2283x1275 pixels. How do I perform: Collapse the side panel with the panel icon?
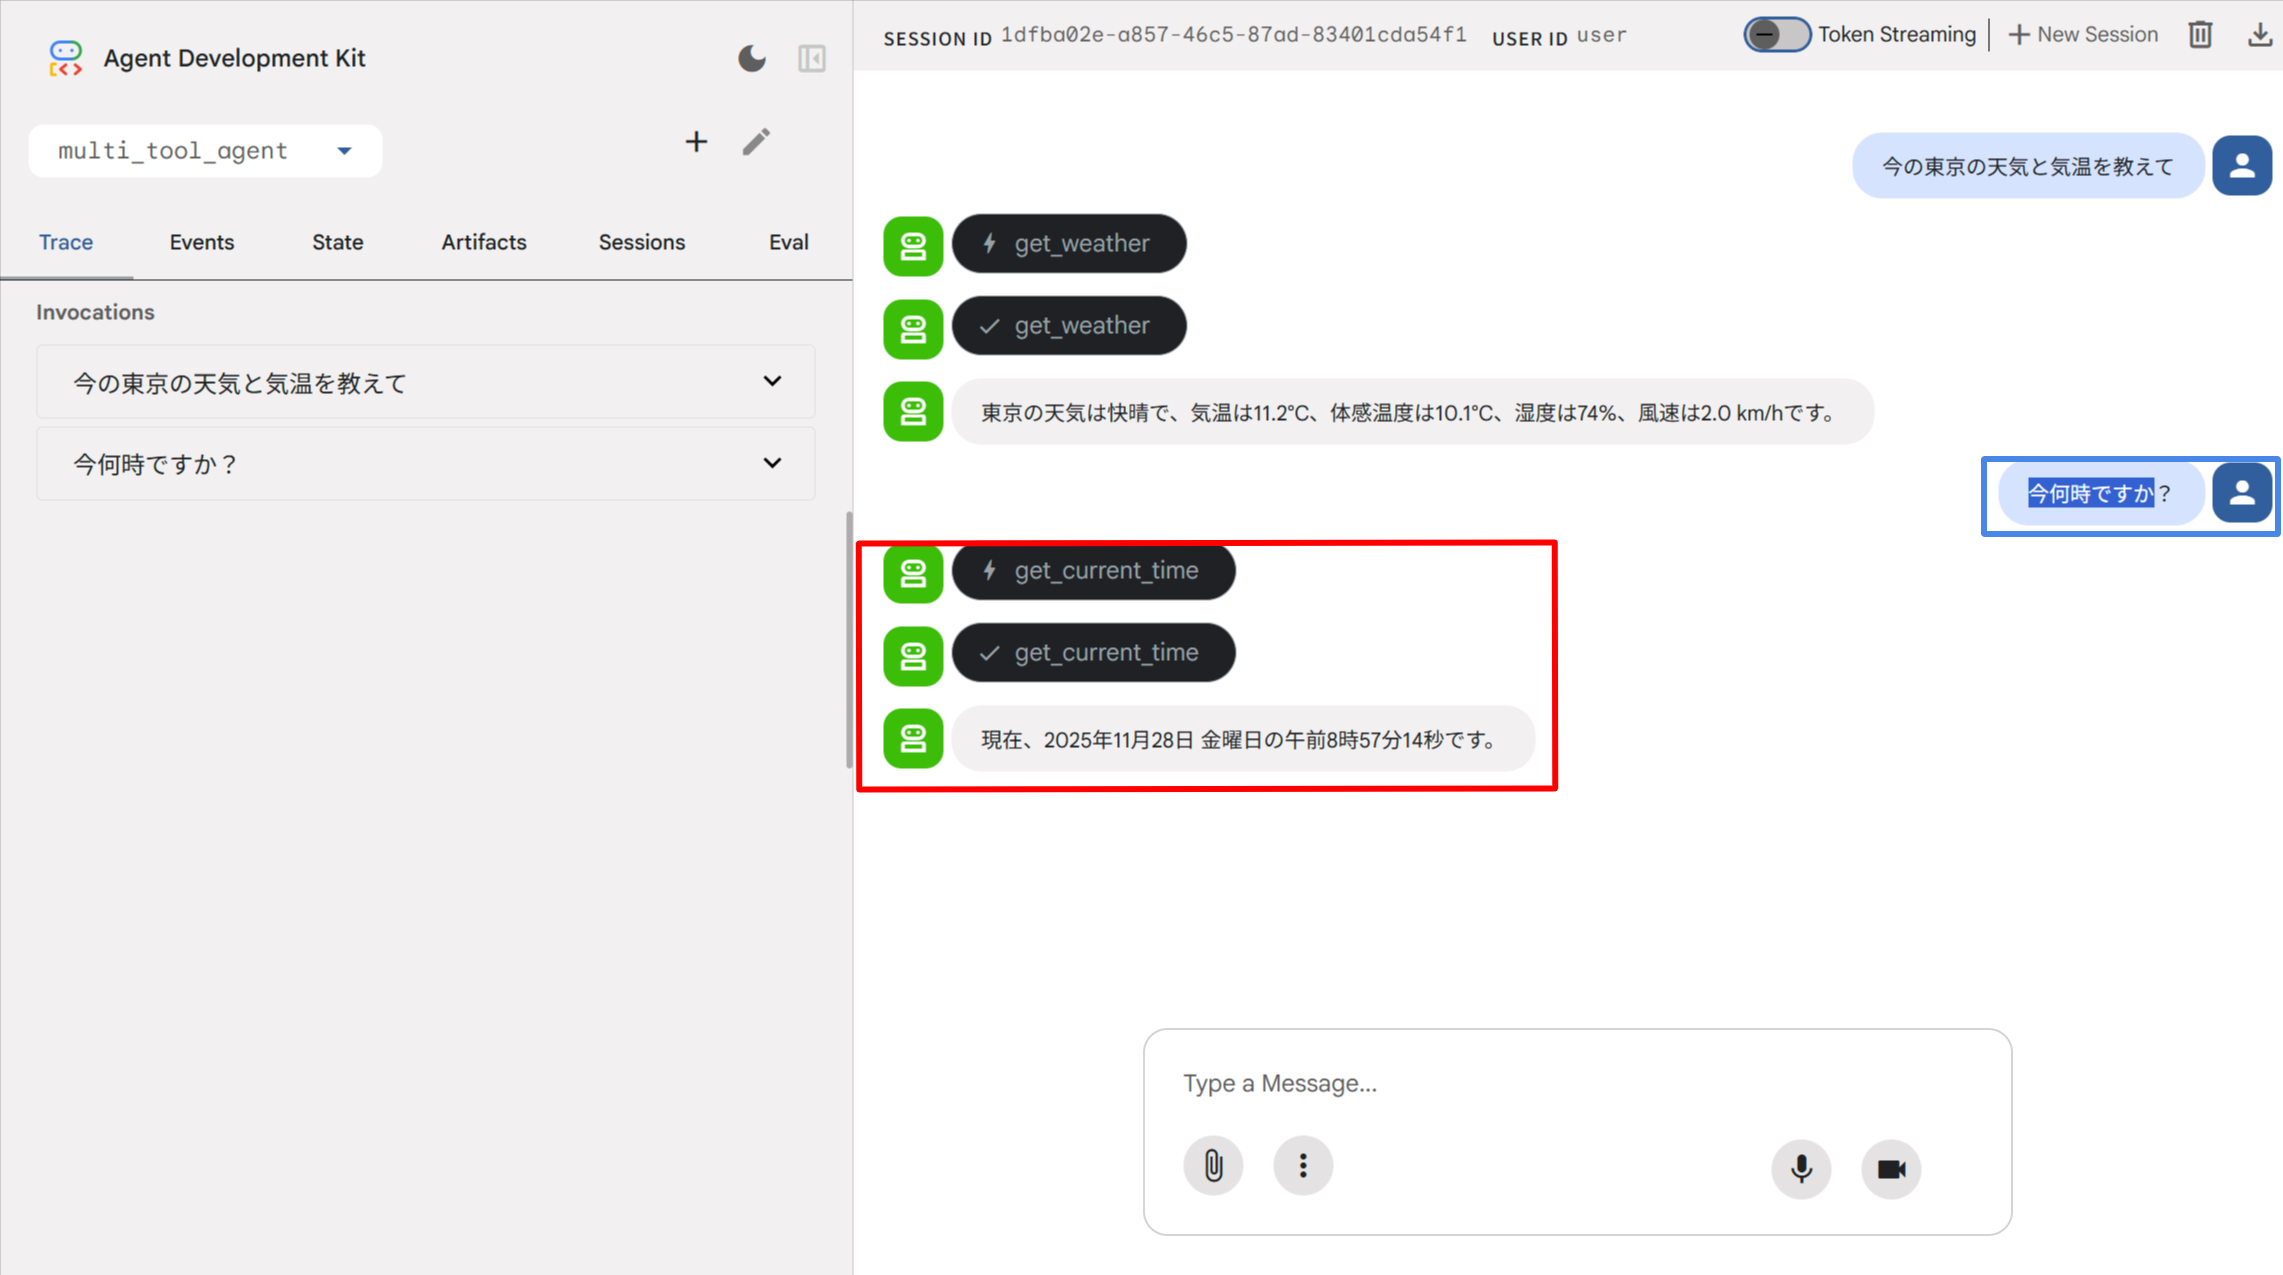coord(812,58)
